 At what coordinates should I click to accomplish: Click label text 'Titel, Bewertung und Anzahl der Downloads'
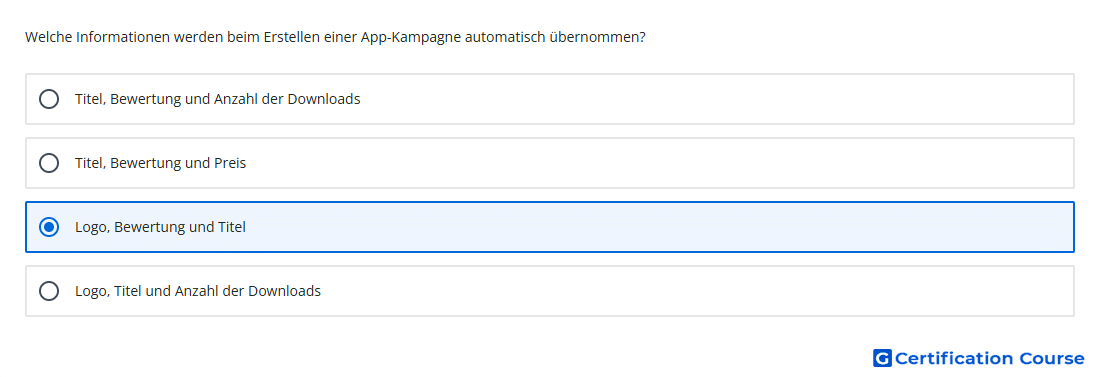[217, 99]
